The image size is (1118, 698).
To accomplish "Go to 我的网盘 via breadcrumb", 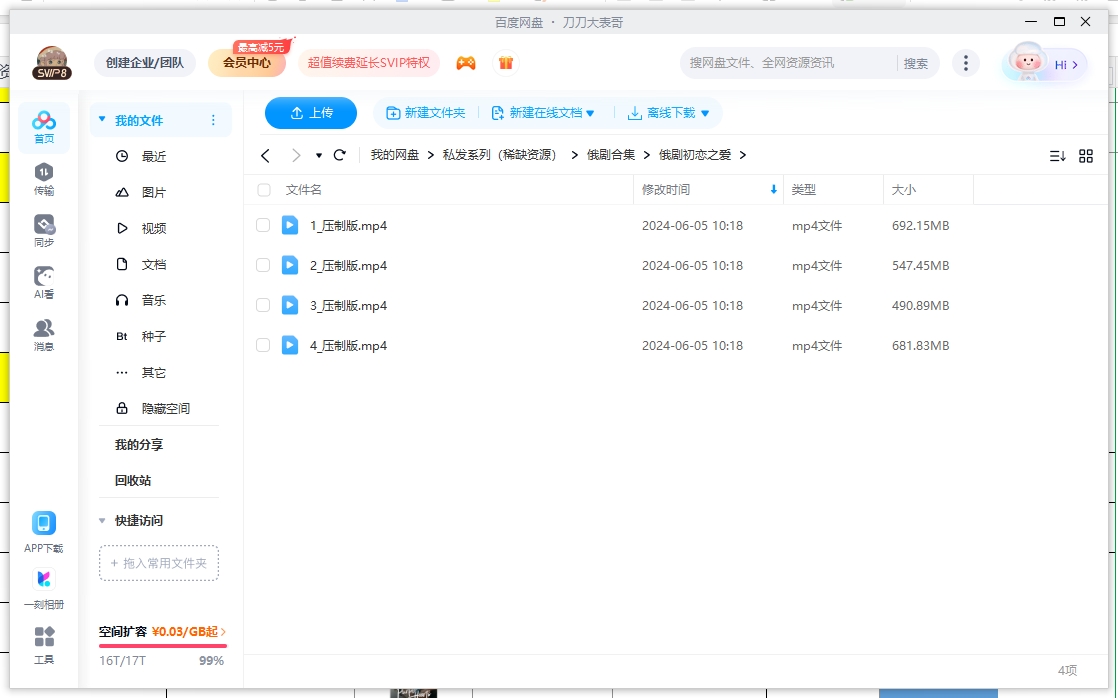I will (394, 155).
